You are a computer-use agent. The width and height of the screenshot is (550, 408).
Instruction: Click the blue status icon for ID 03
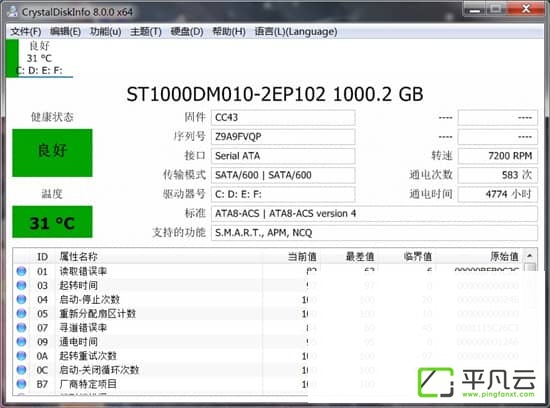(x=21, y=285)
